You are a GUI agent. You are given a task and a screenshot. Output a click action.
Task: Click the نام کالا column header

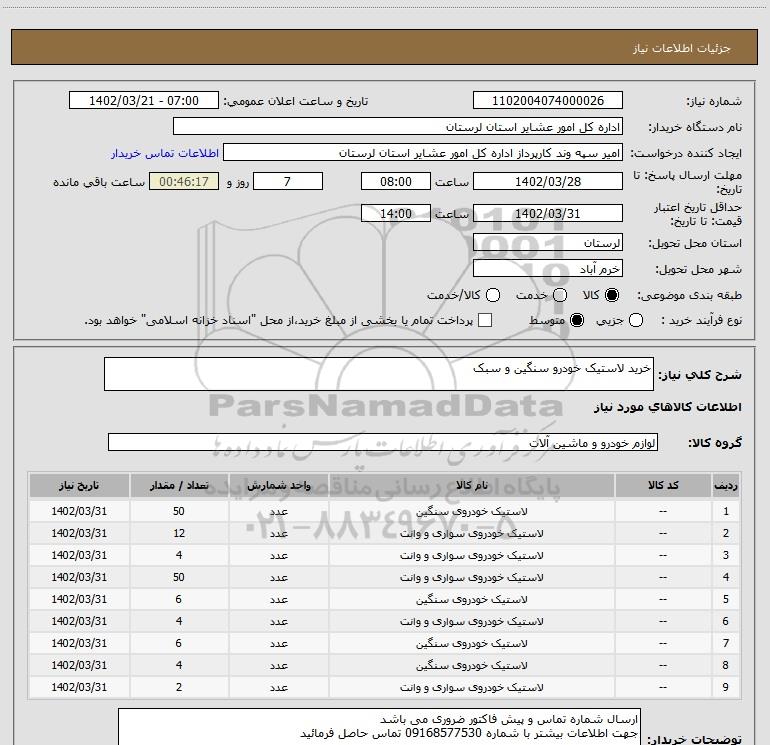click(x=471, y=486)
